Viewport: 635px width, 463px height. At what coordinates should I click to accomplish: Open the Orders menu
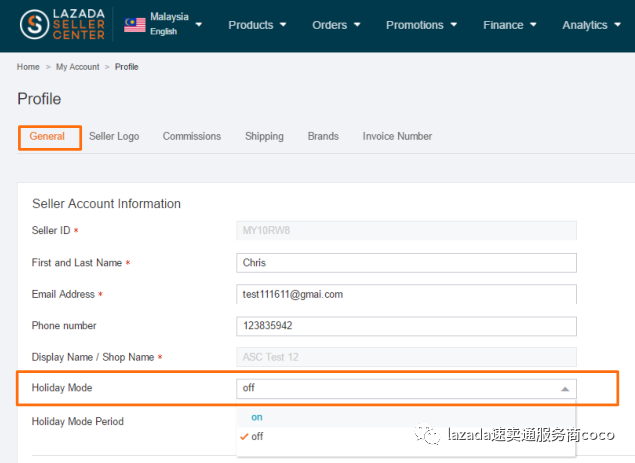point(336,25)
